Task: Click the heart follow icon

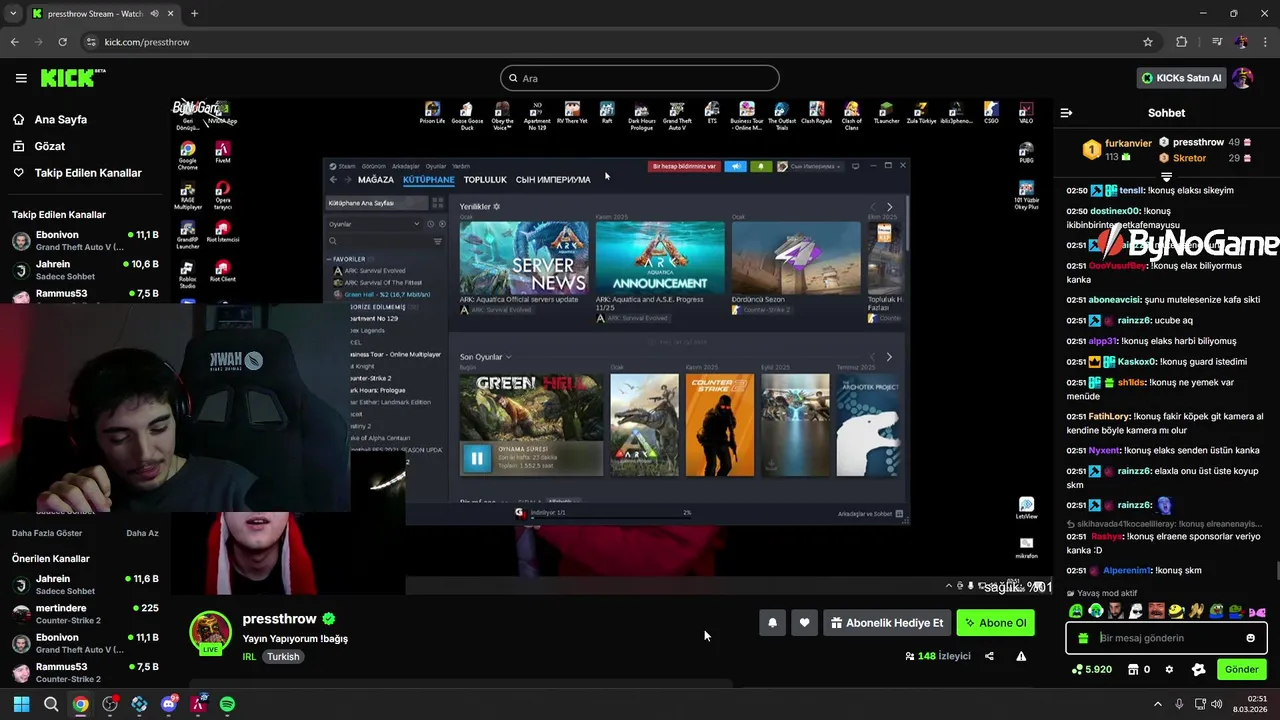Action: pos(804,623)
